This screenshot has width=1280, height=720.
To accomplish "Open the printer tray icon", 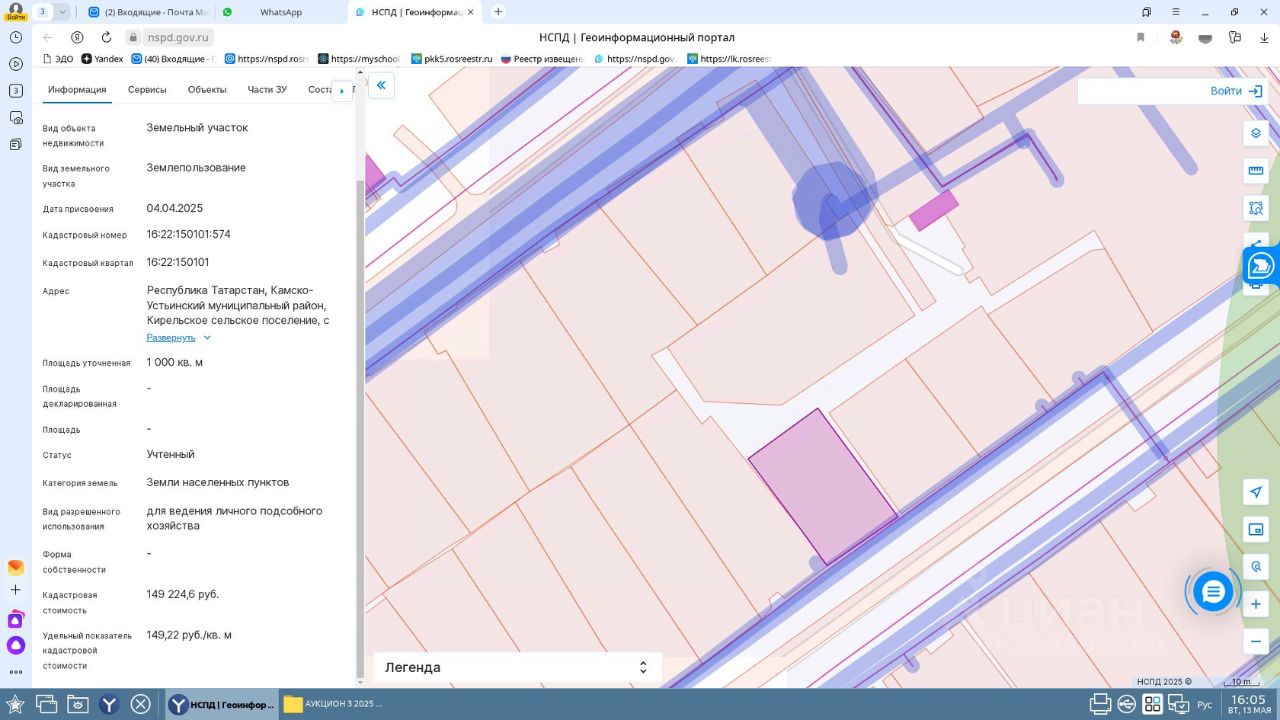I will 1101,704.
